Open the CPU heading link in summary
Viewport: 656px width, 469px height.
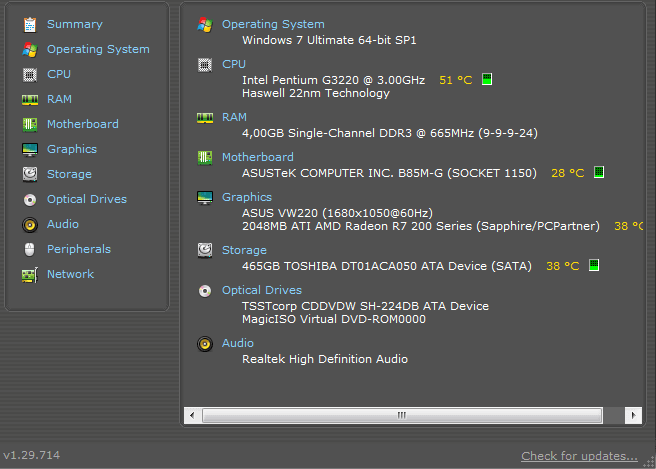point(233,64)
